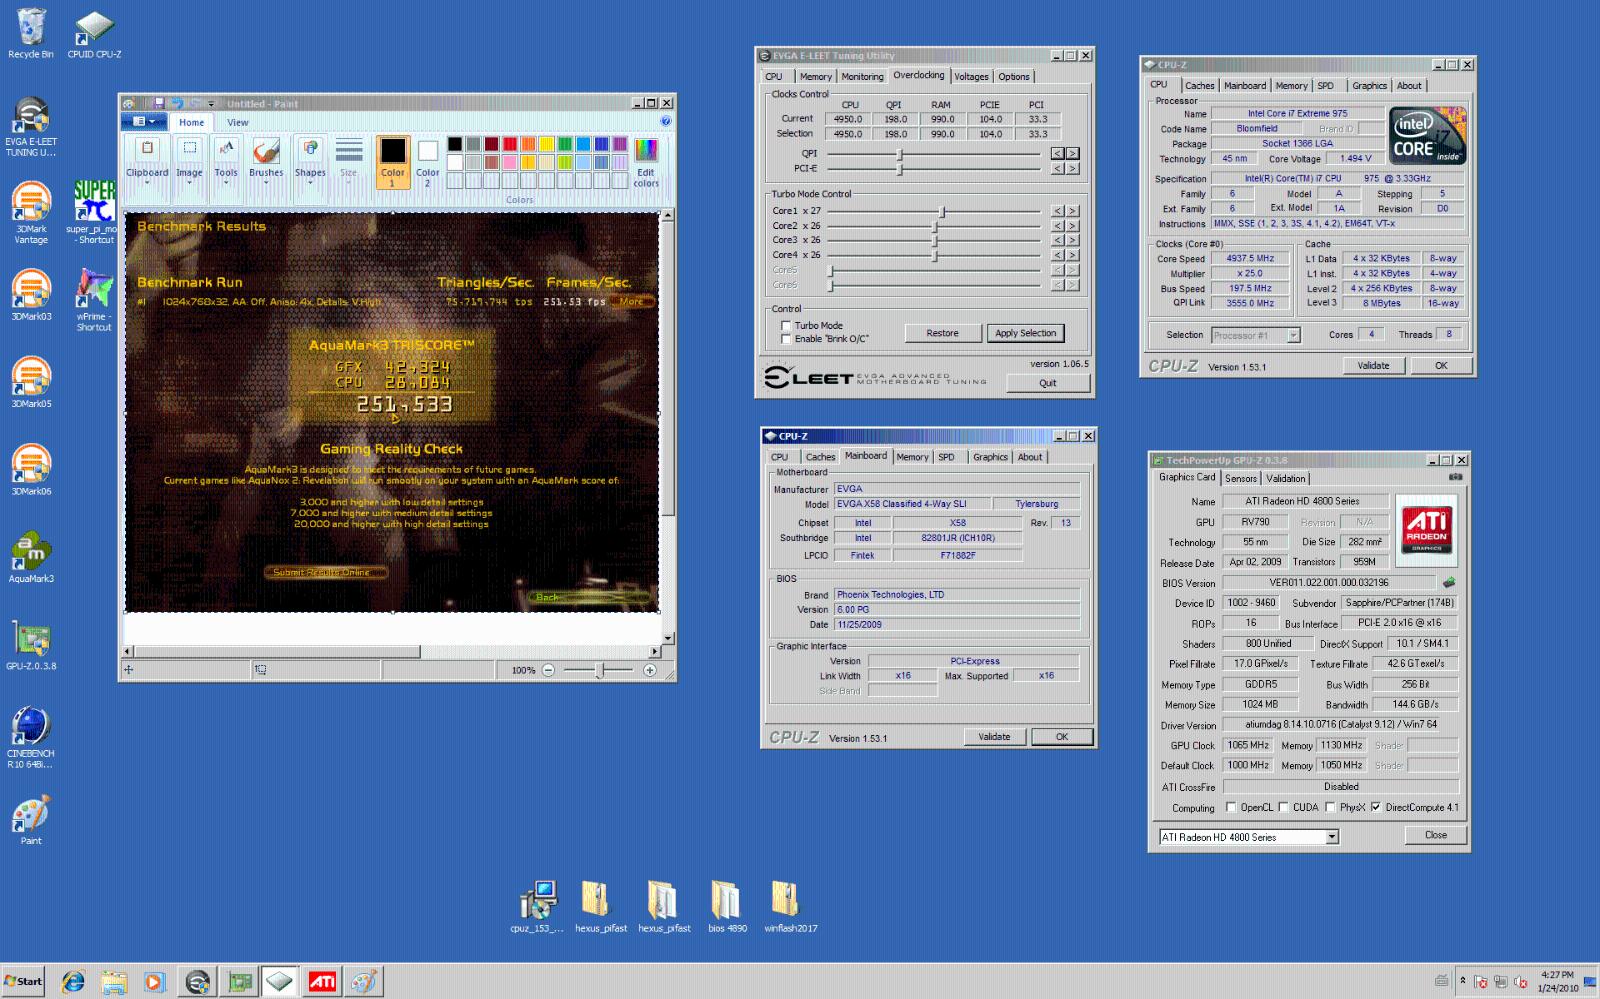Screen dimensions: 1600x999
Task: Open wPrime shortcut on desktop
Action: pyautogui.click(x=94, y=300)
